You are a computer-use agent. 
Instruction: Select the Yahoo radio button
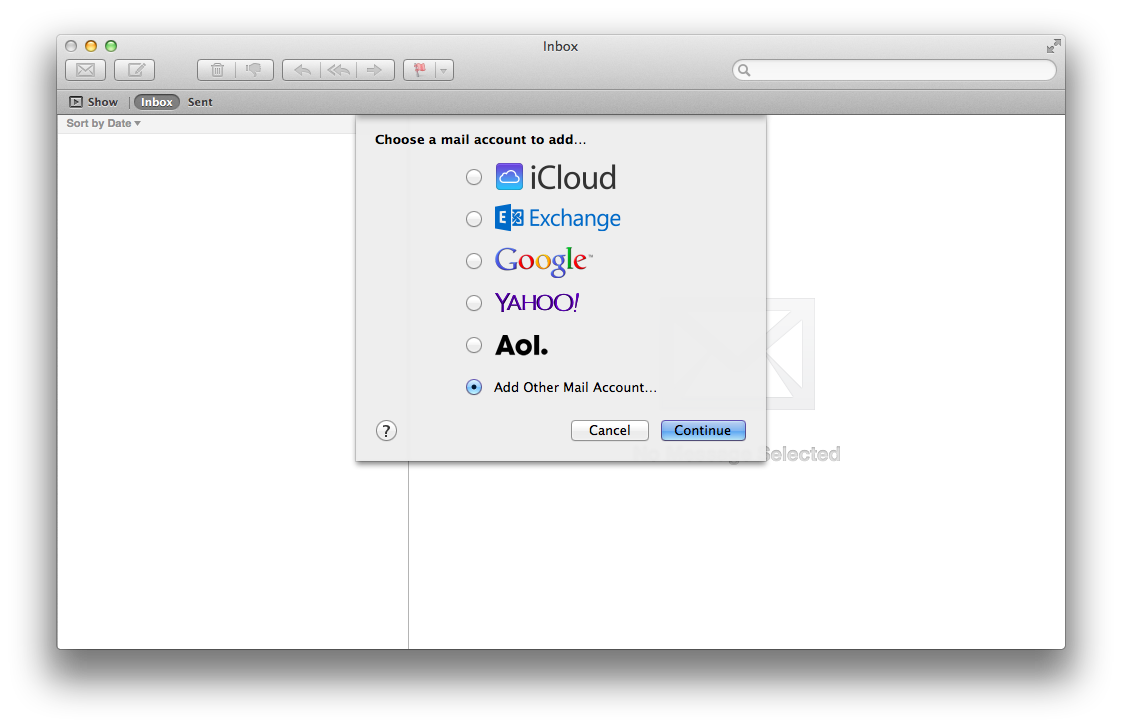pyautogui.click(x=474, y=303)
